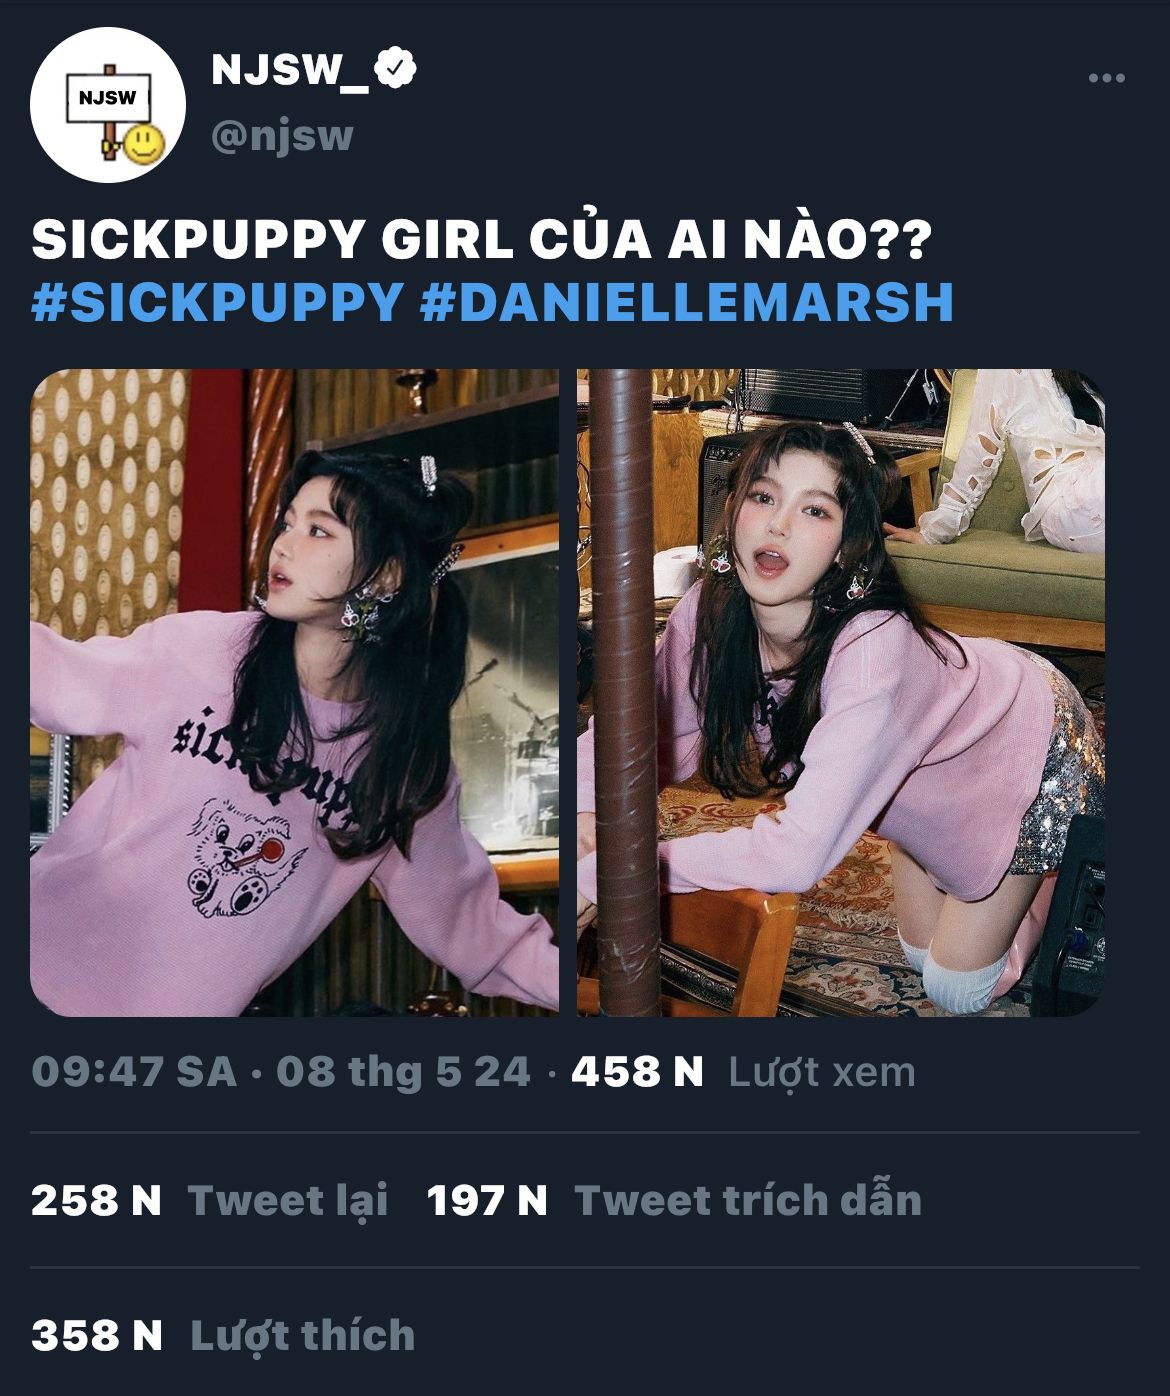Open the left photo with sickpuppy sweater
This screenshot has width=1170, height=1396.
tap(295, 692)
